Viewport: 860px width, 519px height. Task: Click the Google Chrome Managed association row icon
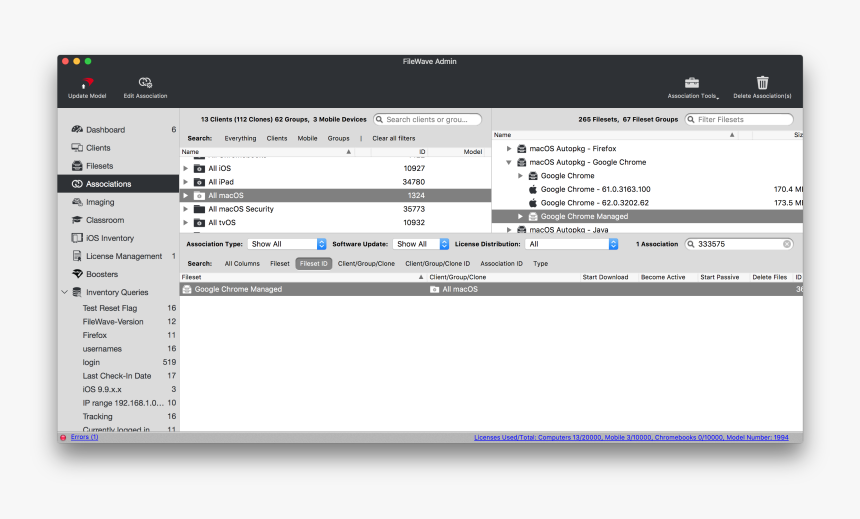187,289
